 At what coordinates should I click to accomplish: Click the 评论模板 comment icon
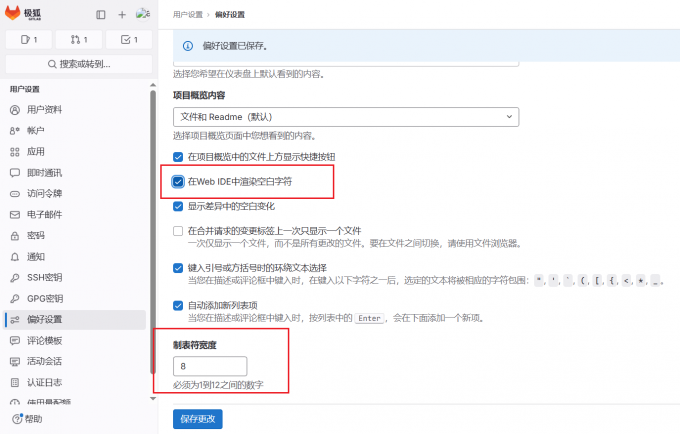point(15,341)
